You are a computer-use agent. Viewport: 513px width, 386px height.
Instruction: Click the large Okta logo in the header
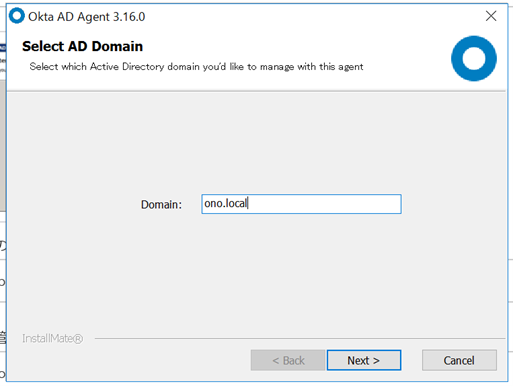coord(474,59)
